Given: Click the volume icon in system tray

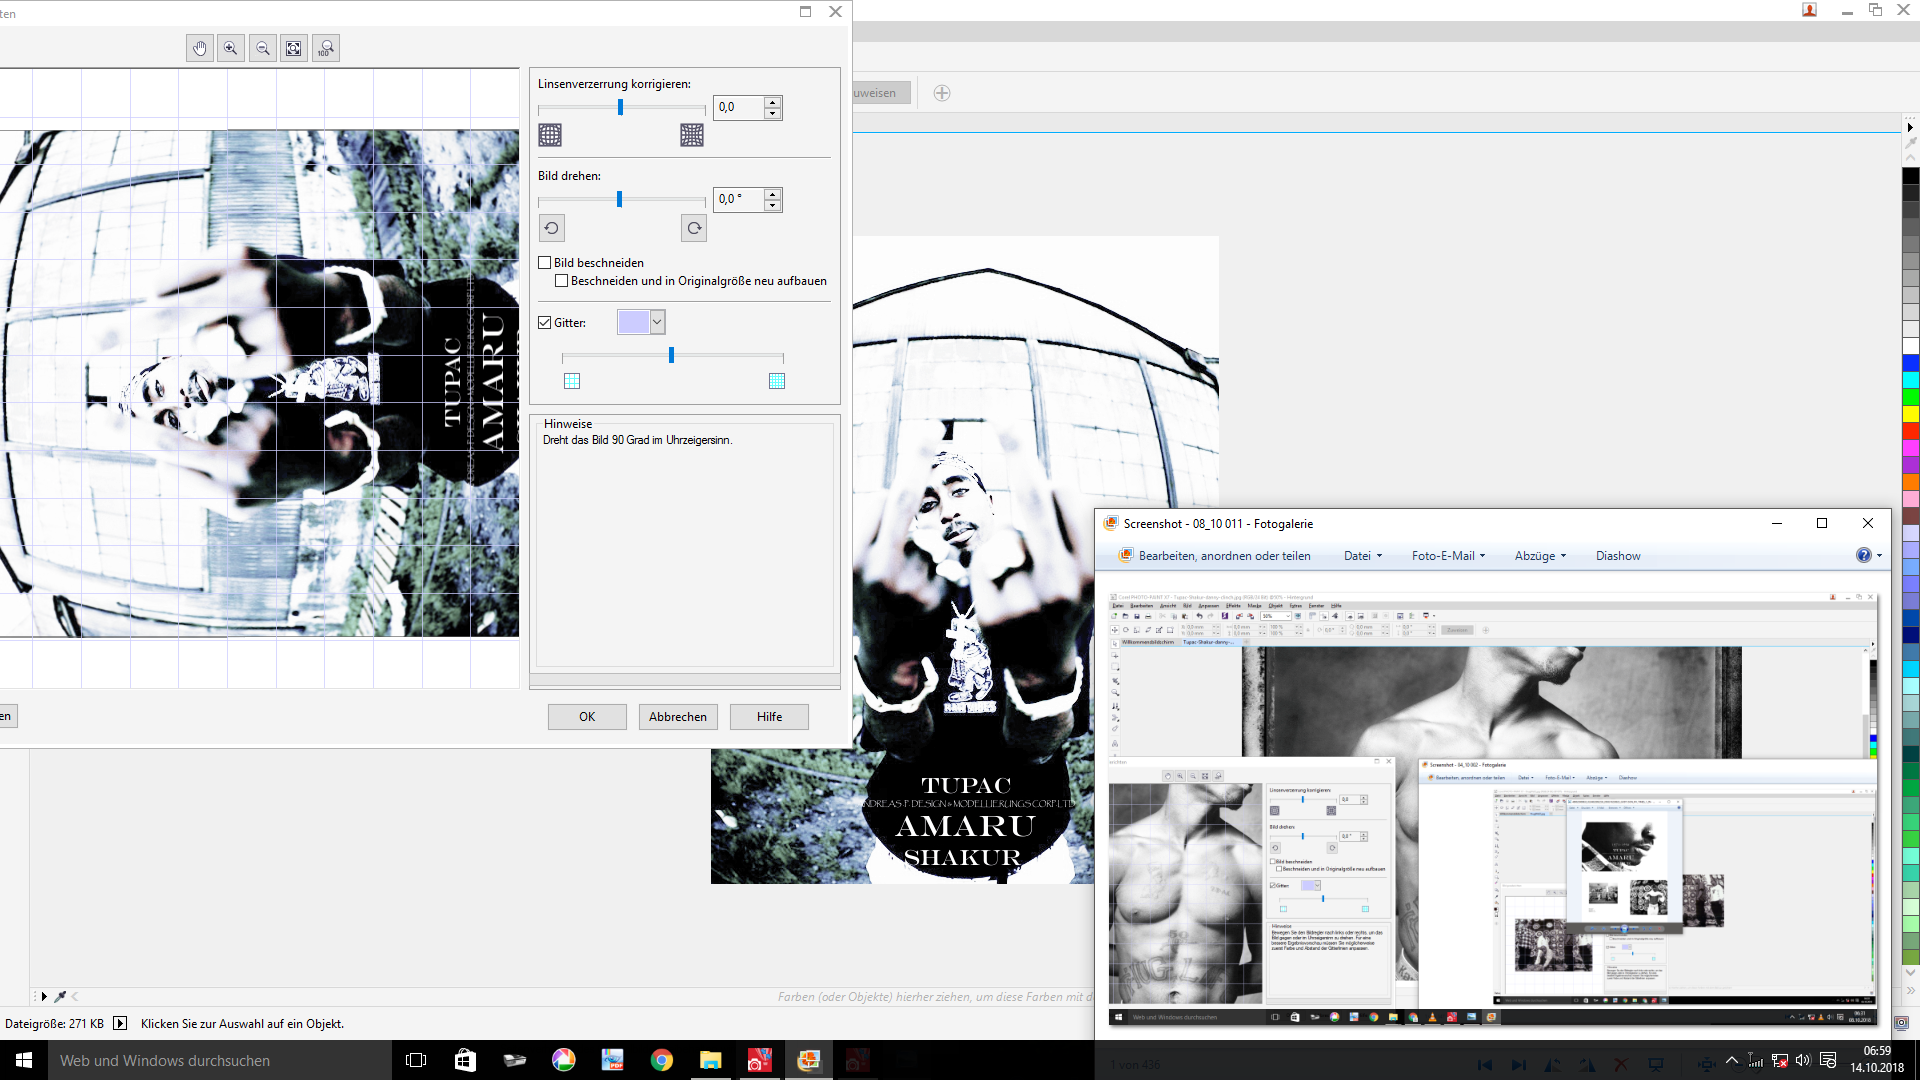Looking at the screenshot, I should (x=1803, y=1061).
